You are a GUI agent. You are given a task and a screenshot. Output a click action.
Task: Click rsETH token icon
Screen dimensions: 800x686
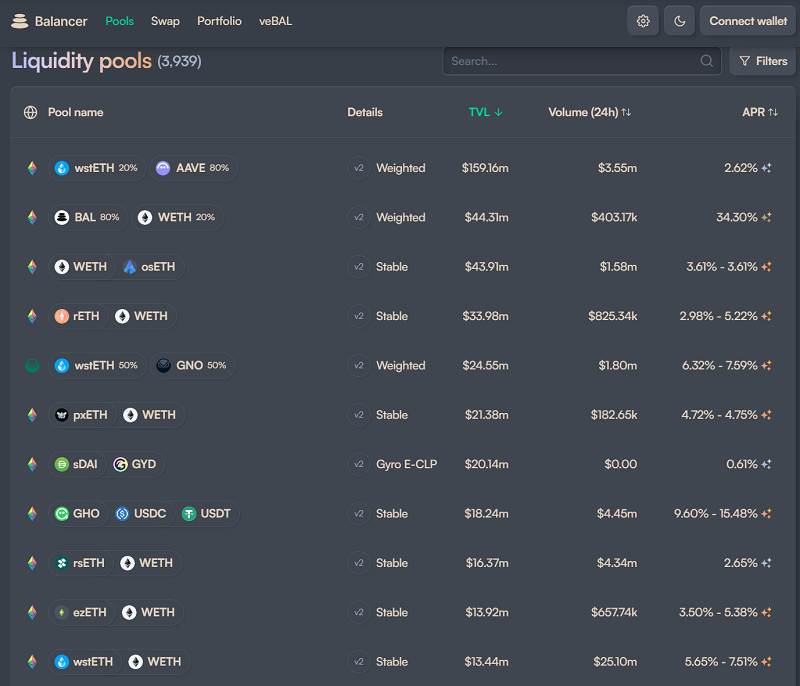[x=62, y=563]
